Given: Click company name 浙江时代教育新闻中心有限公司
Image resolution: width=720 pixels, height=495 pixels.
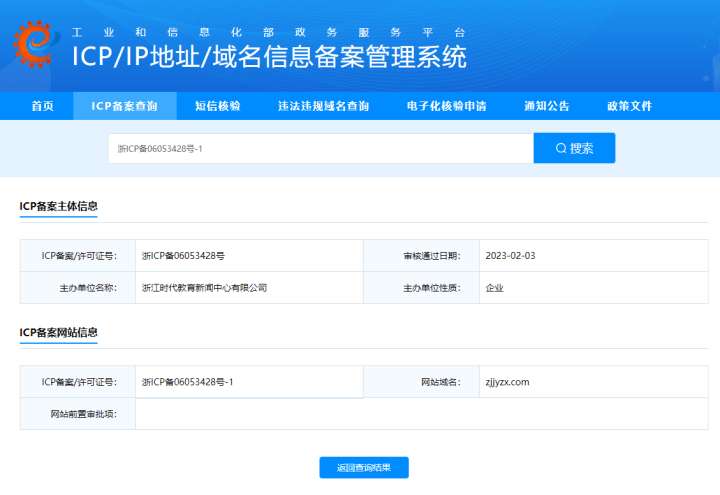Looking at the screenshot, I should click(x=205, y=288).
